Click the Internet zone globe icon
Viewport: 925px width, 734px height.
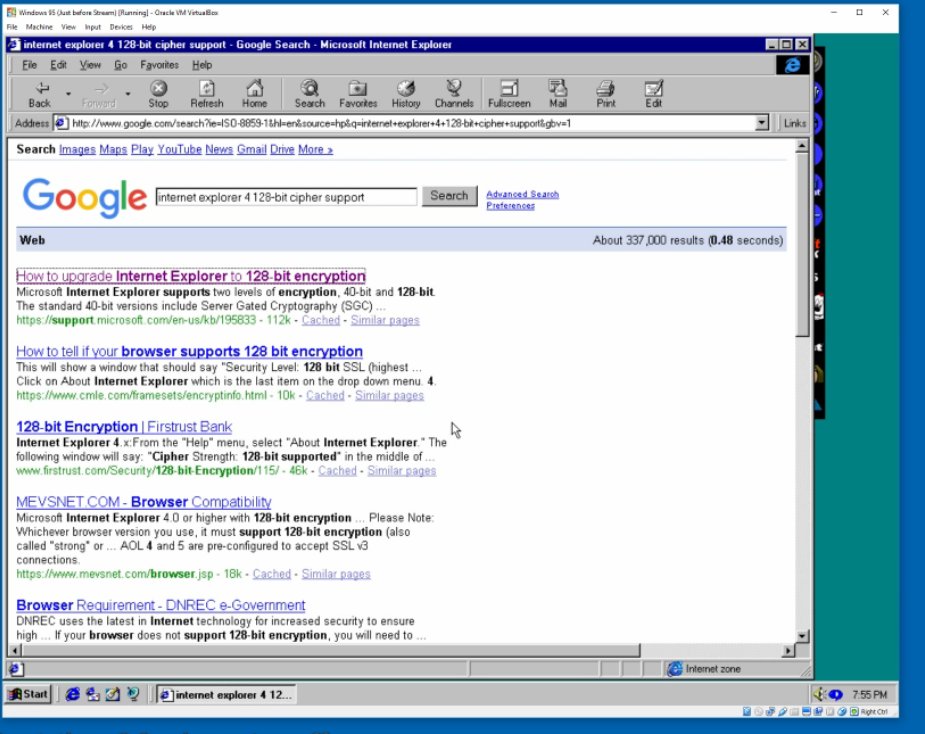coord(674,669)
